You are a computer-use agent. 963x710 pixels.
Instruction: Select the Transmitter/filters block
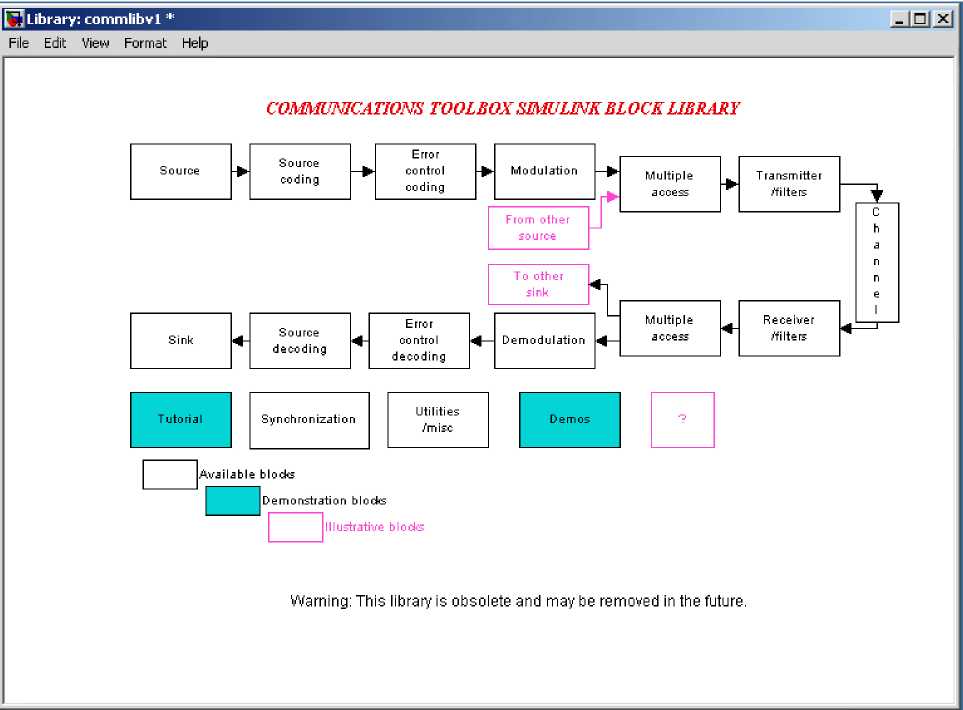point(789,184)
